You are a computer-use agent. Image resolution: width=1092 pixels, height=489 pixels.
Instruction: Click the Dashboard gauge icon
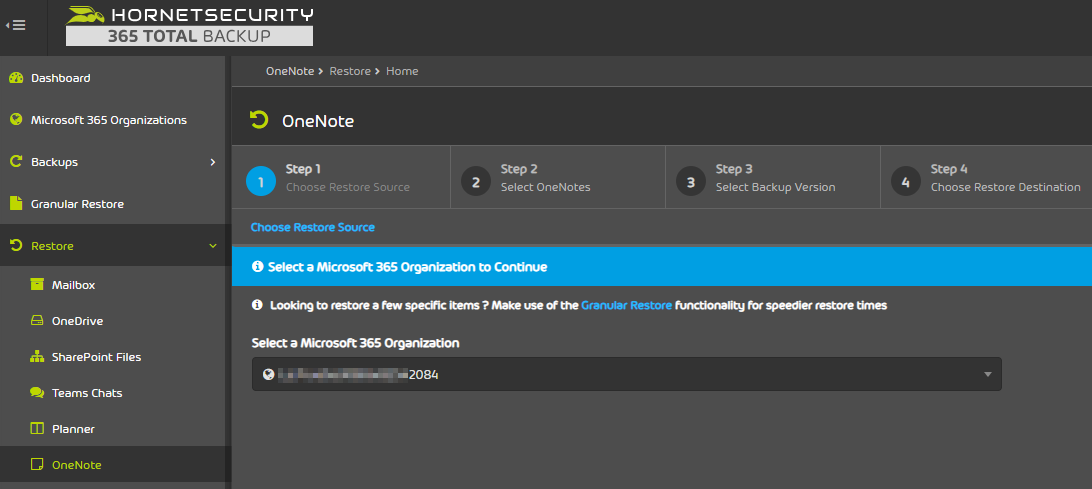pyautogui.click(x=15, y=78)
